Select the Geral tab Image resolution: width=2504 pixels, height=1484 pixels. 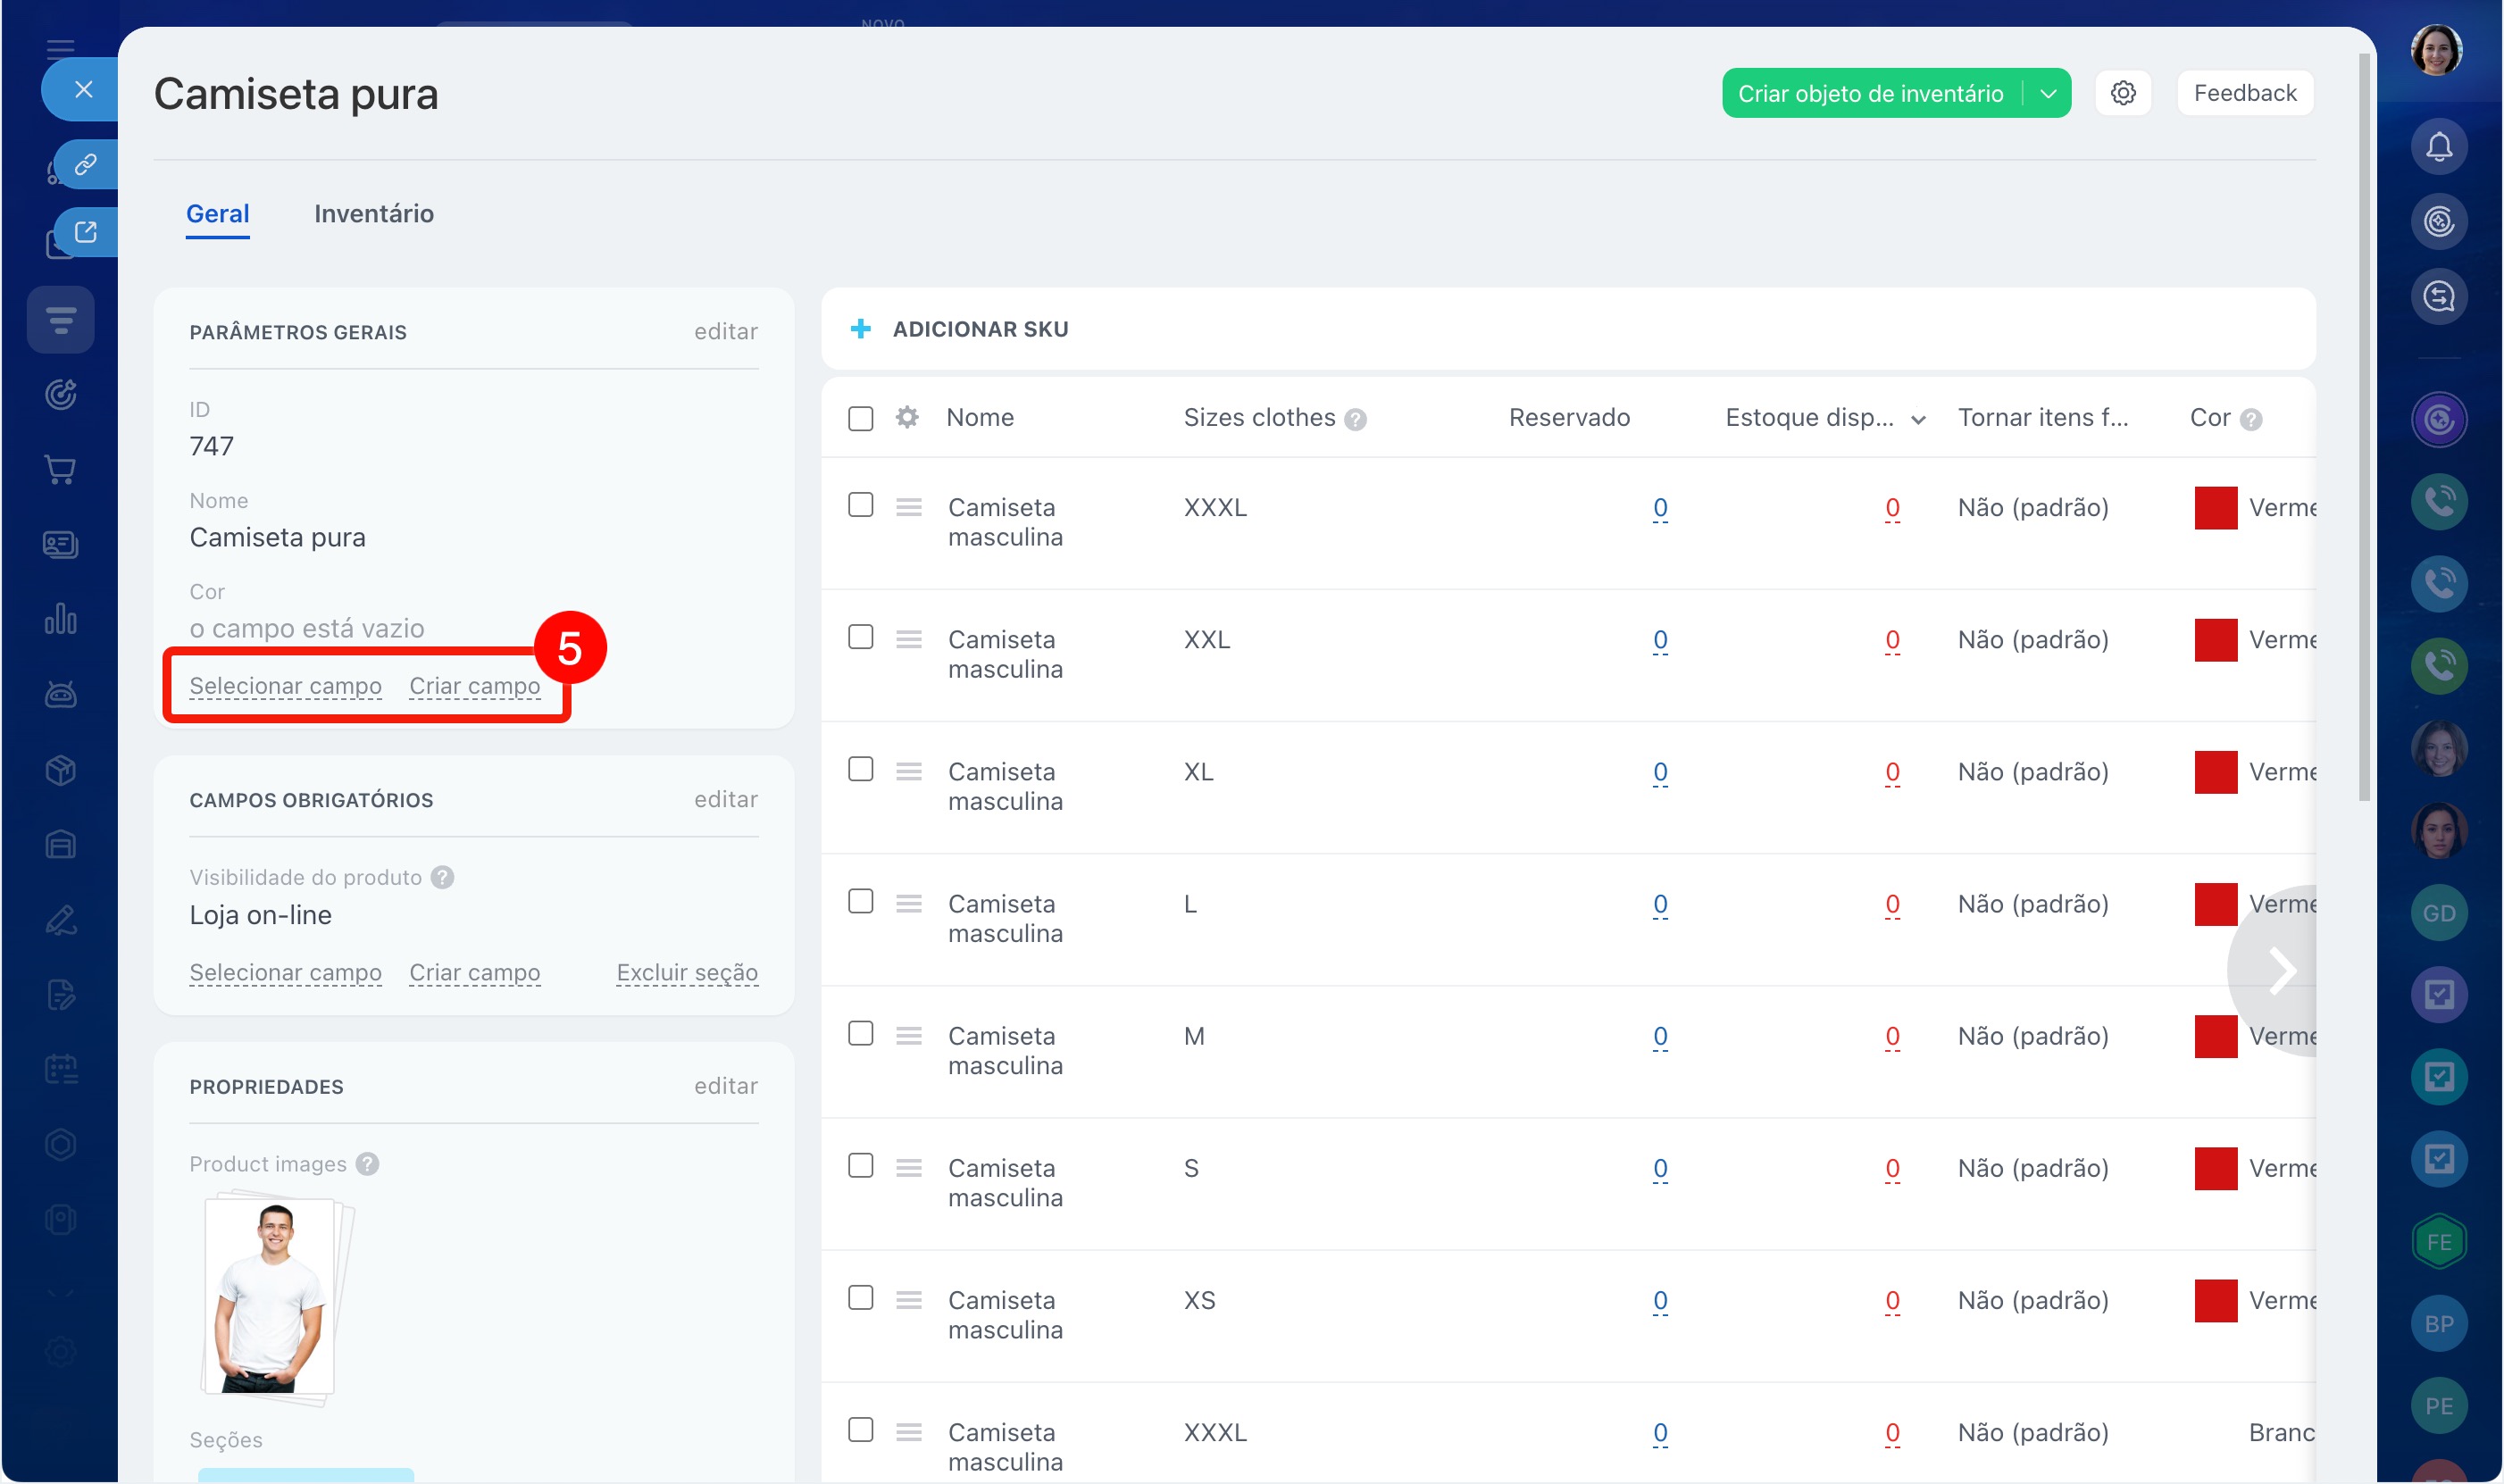[x=217, y=213]
